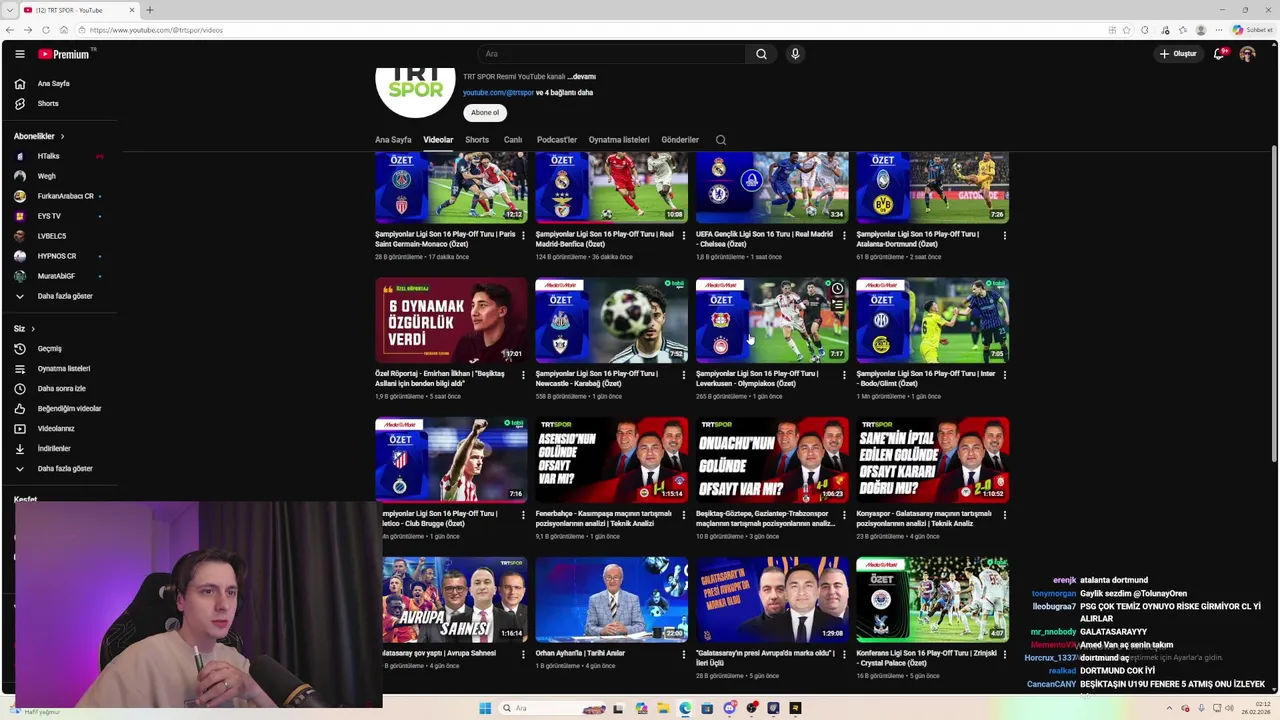Open the Discord taskbar icon
The width and height of the screenshot is (1280, 720).
(729, 708)
